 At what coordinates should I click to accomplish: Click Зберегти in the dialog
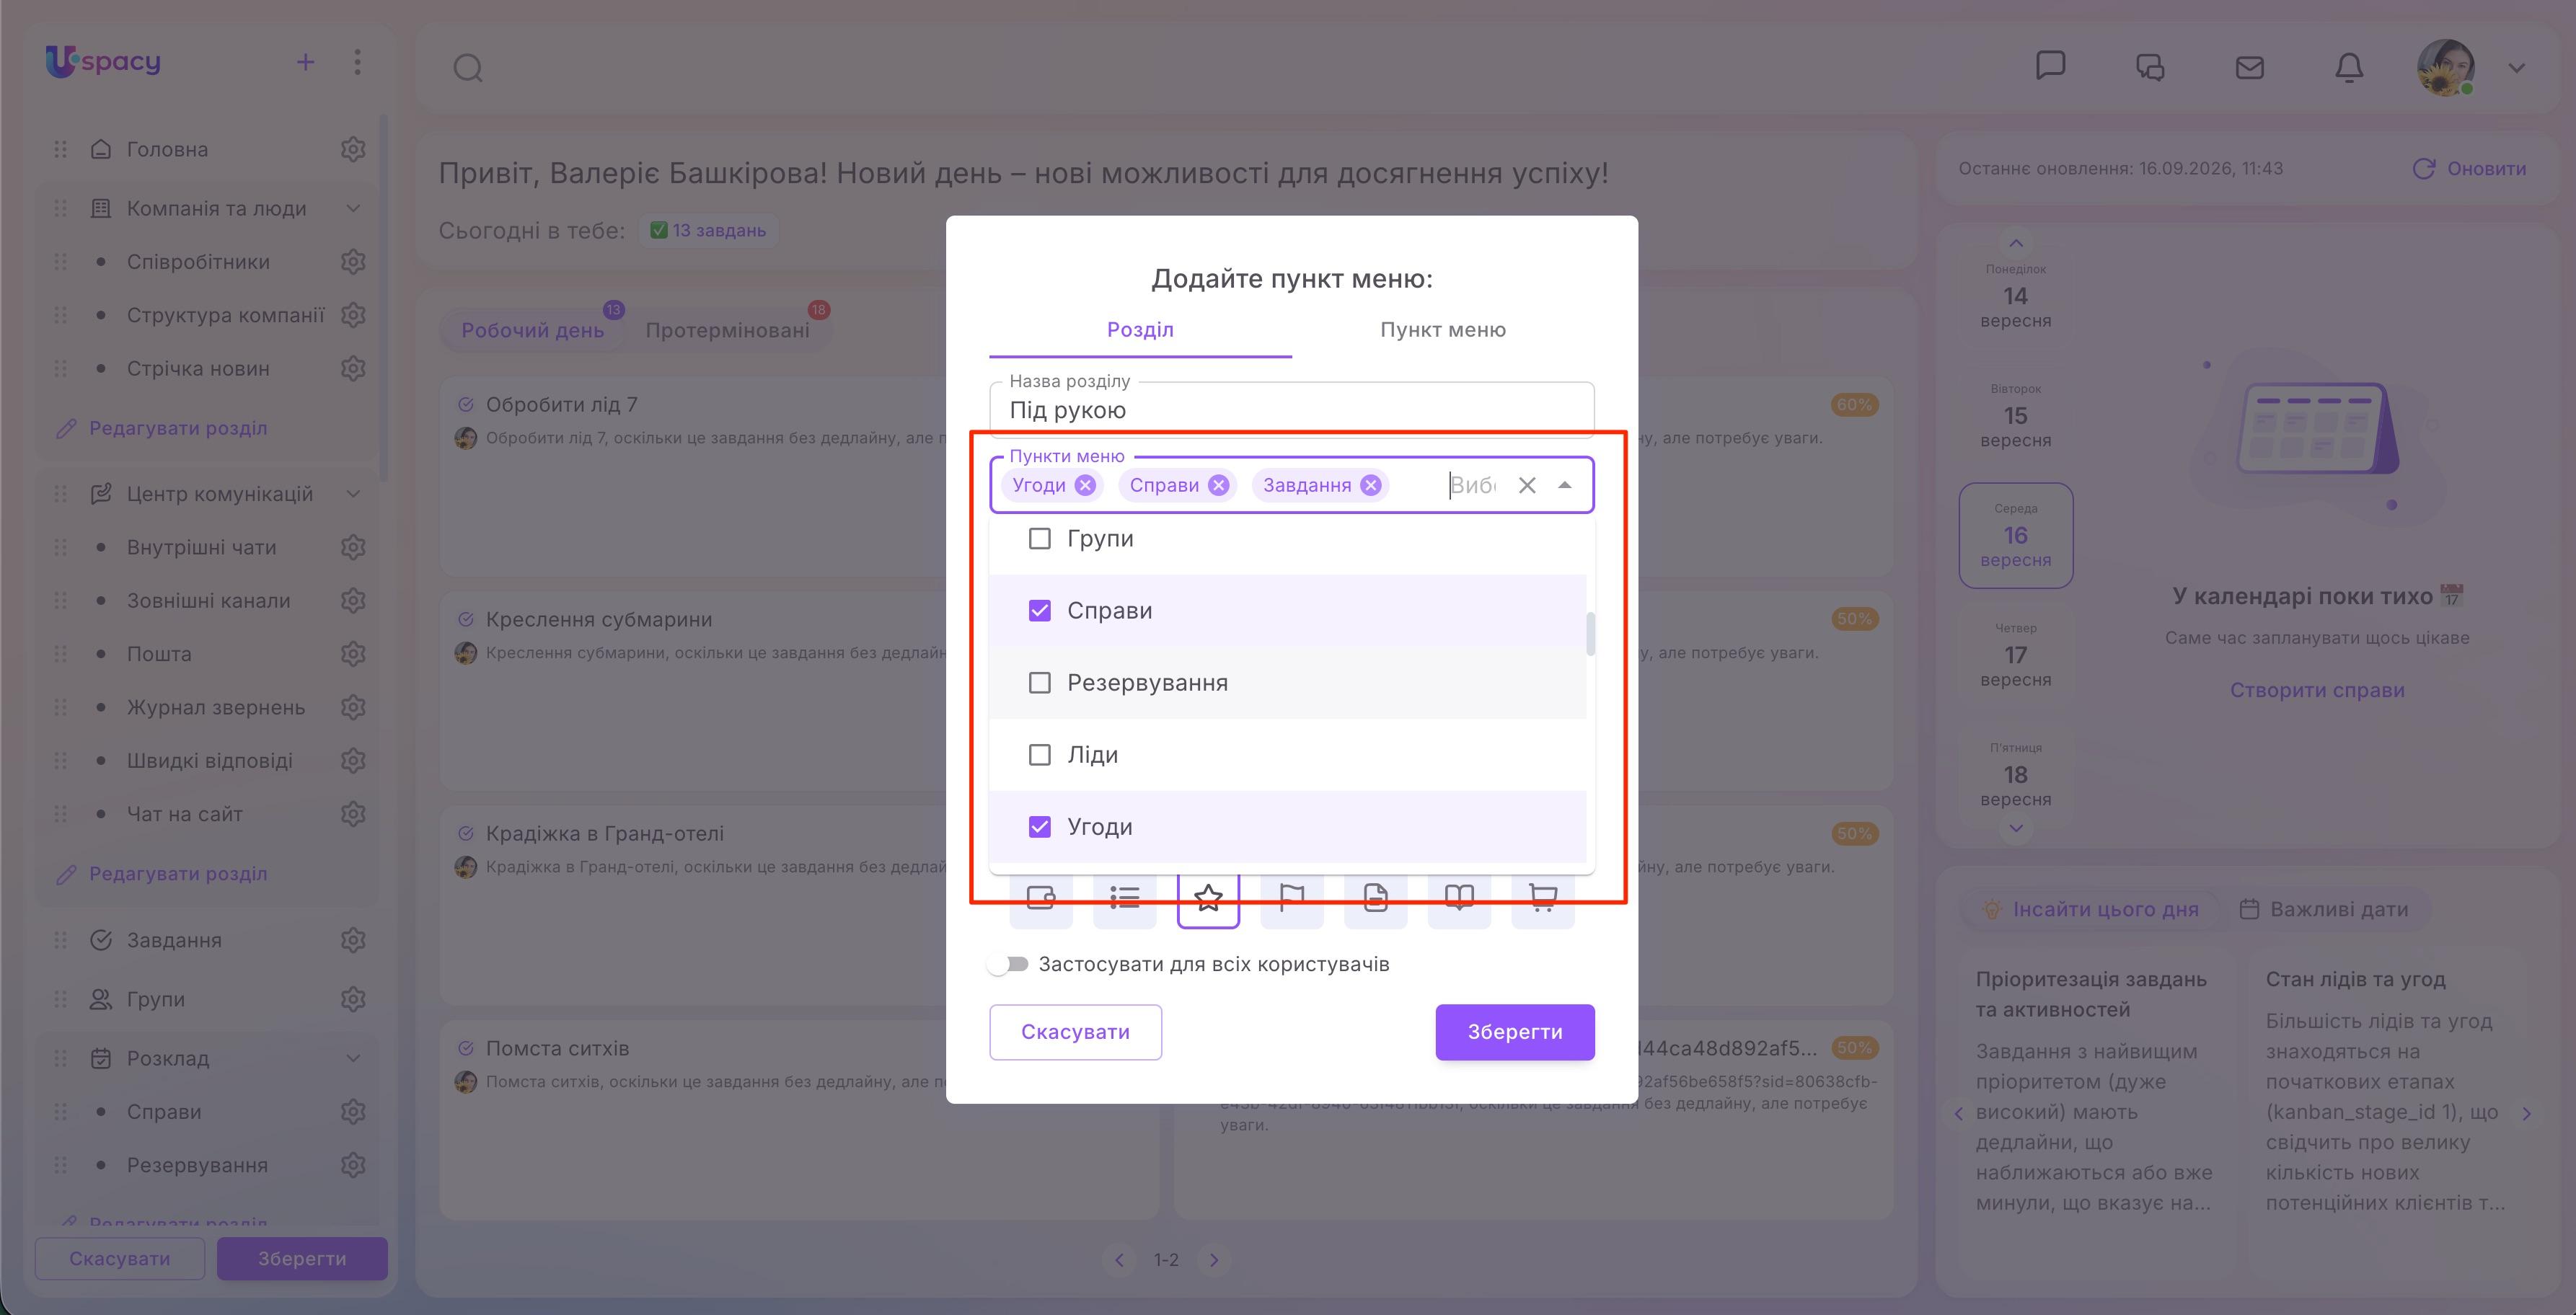tap(1515, 1032)
